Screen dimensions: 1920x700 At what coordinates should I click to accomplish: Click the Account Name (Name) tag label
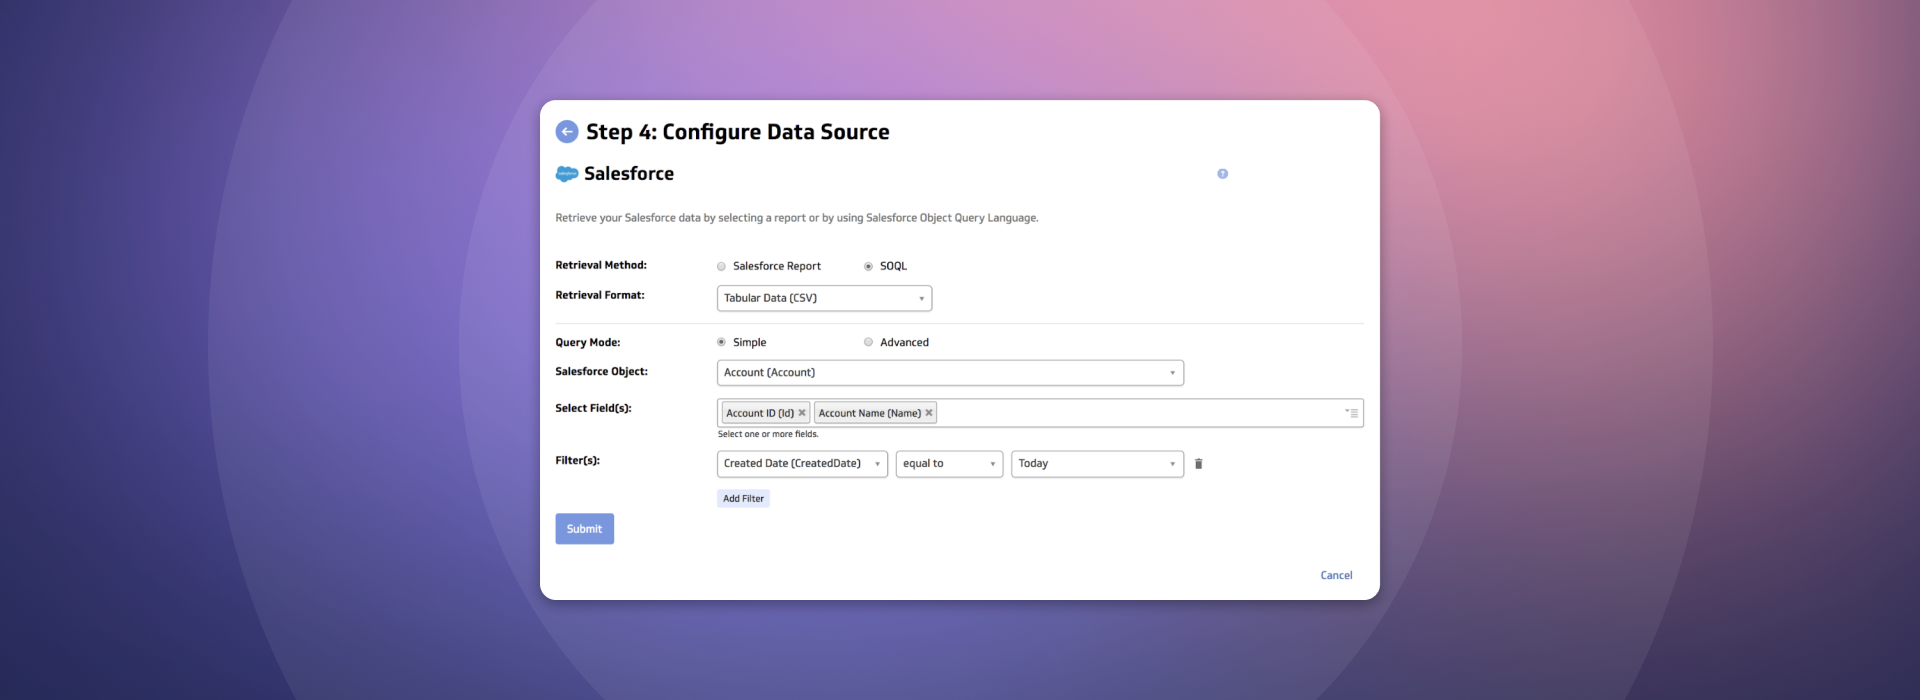point(869,413)
